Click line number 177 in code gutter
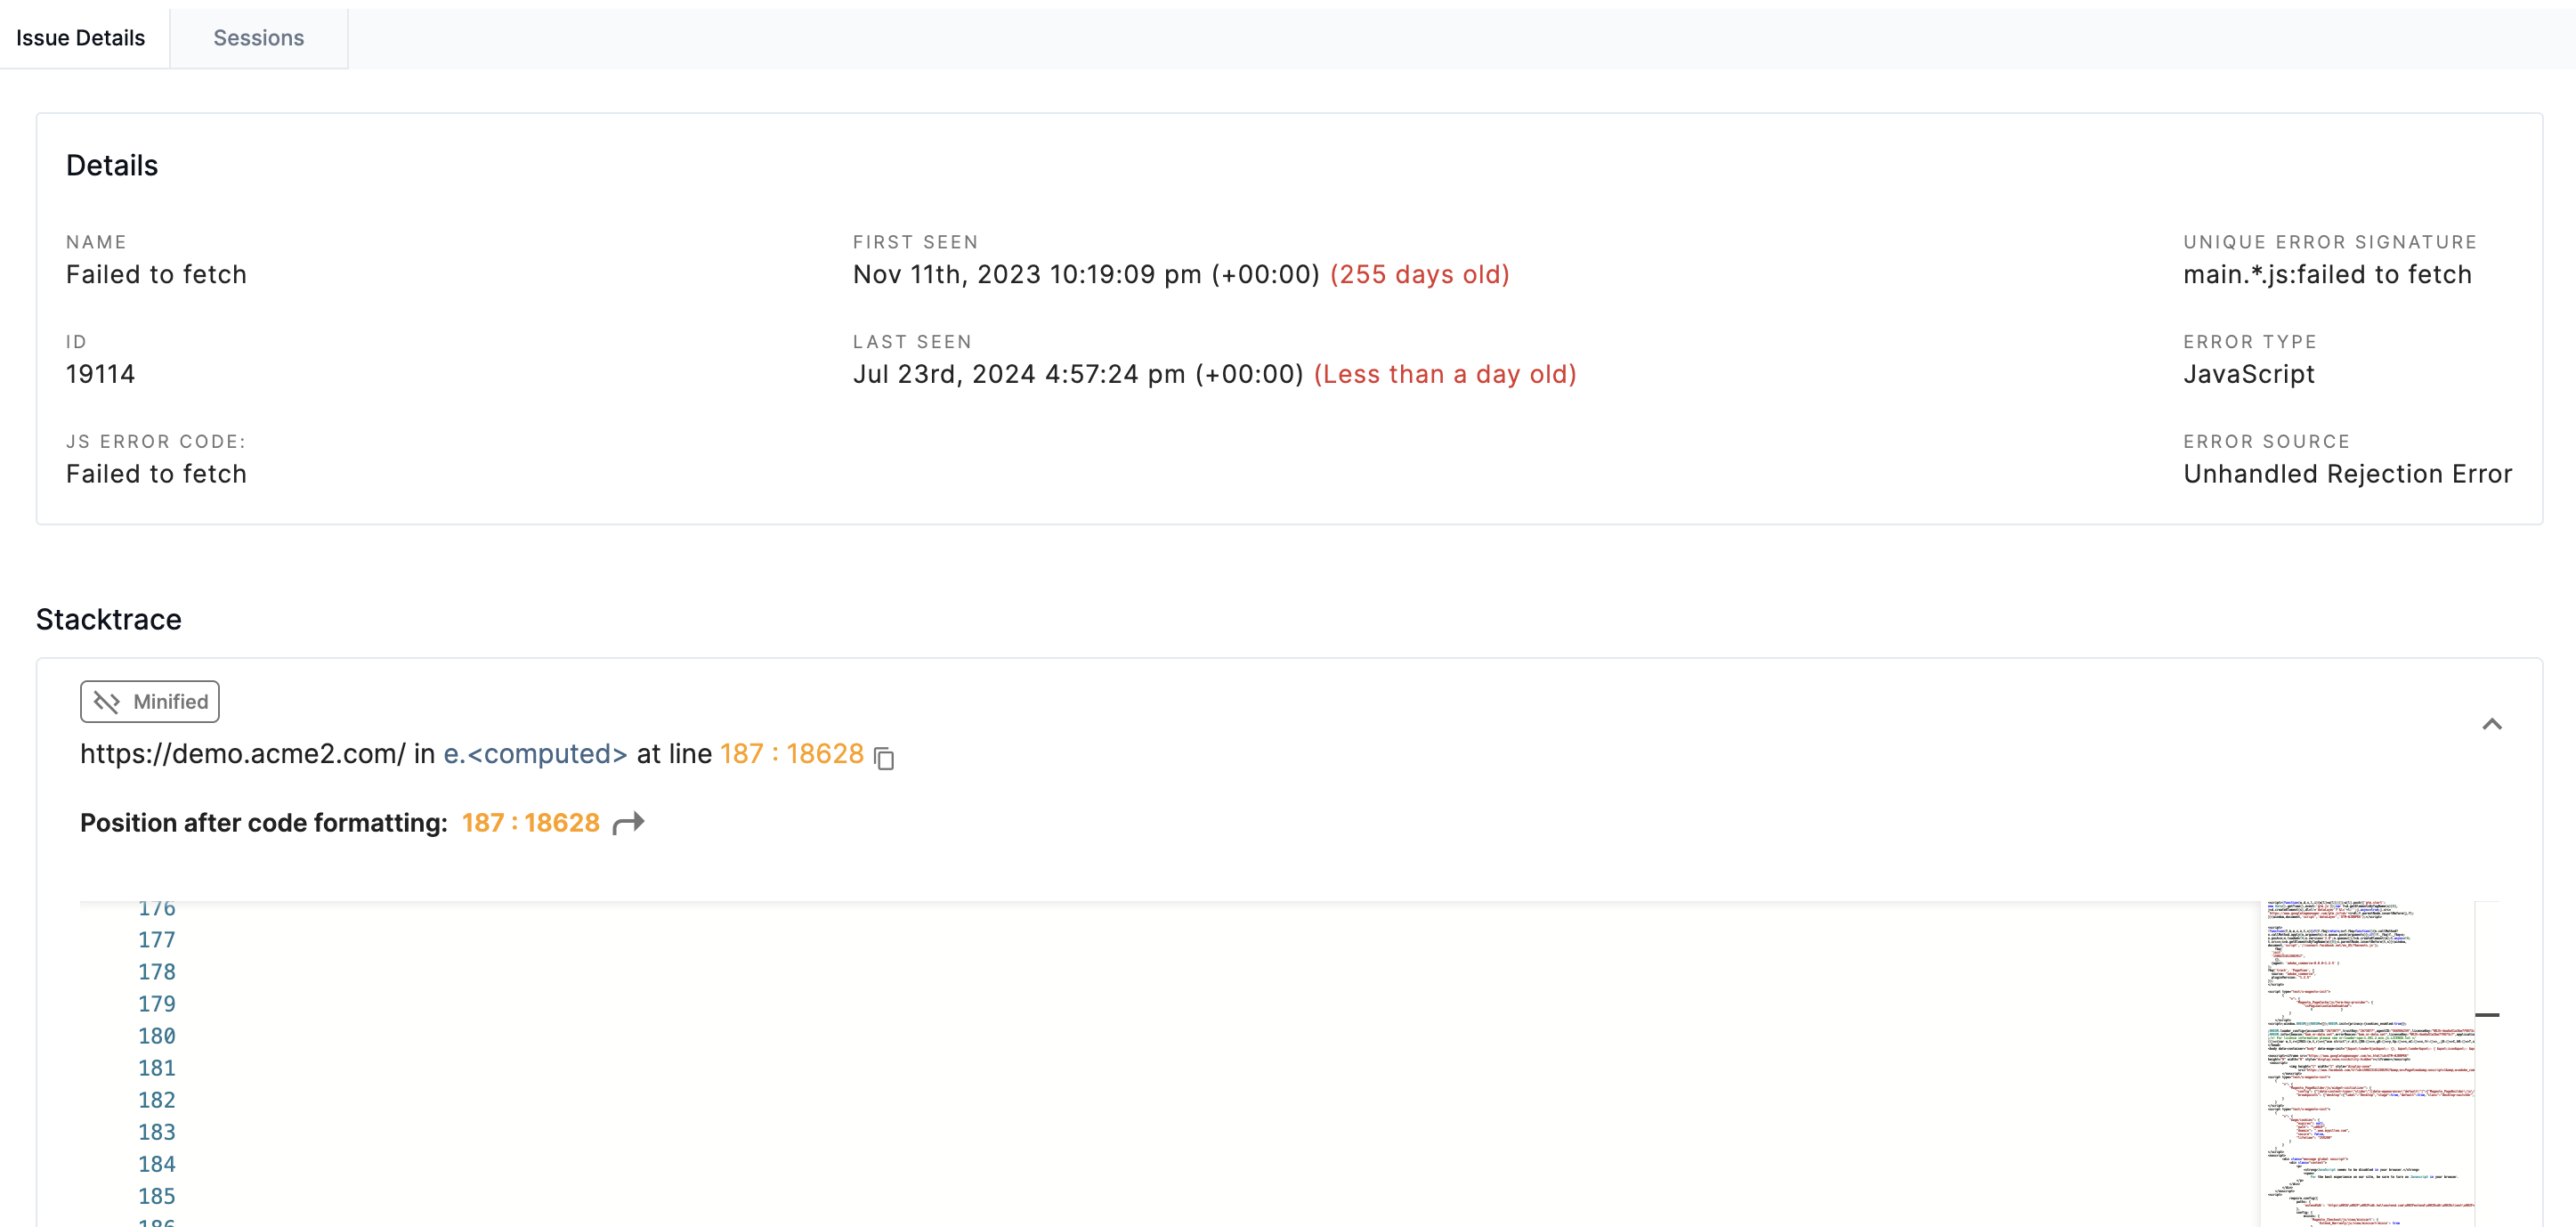This screenshot has height=1227, width=2576. coord(156,940)
